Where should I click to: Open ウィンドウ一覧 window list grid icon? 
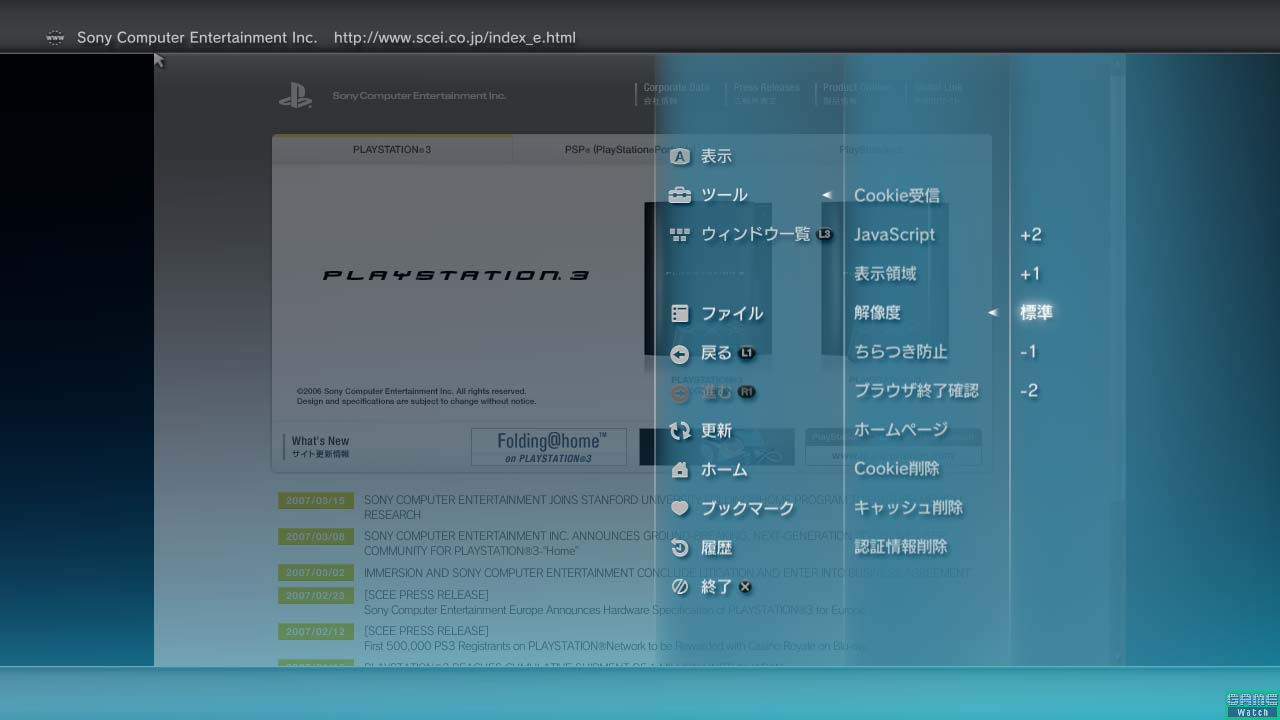[x=680, y=235]
